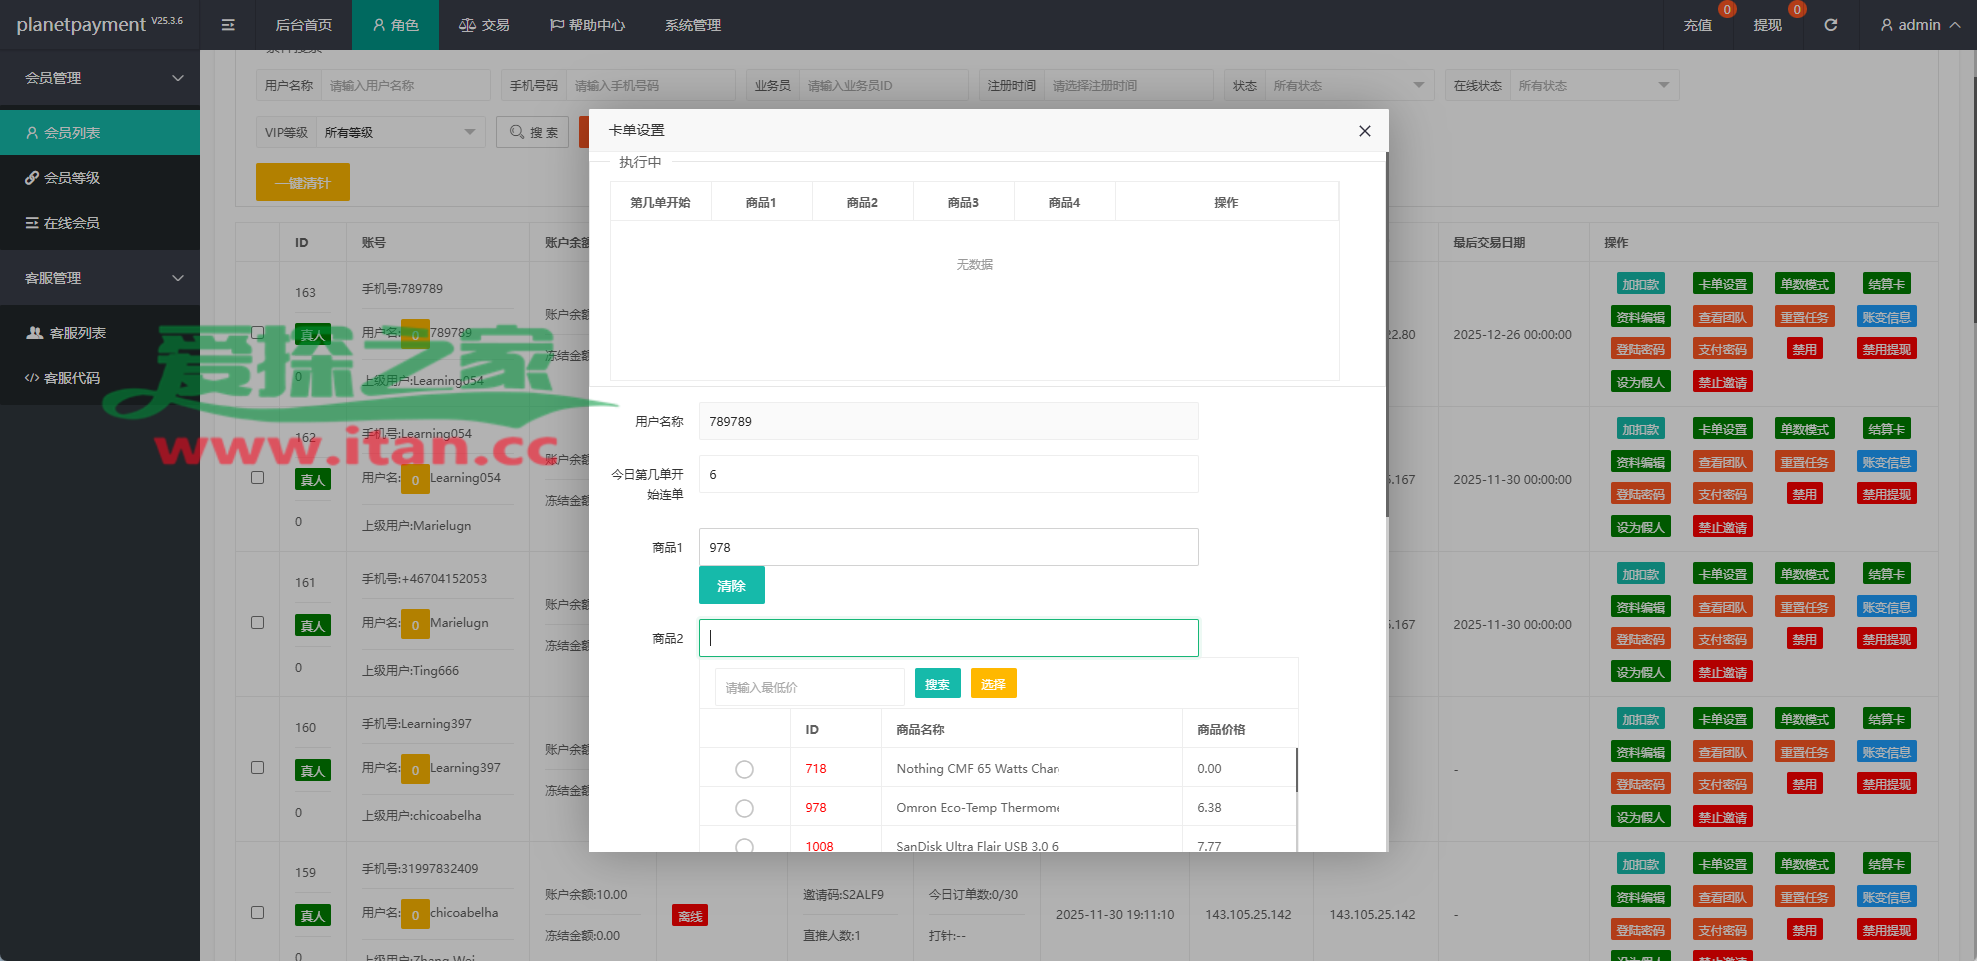Viewport: 1977px width, 961px height.
Task: Click the 清除 button under 商品1
Action: pyautogui.click(x=731, y=586)
